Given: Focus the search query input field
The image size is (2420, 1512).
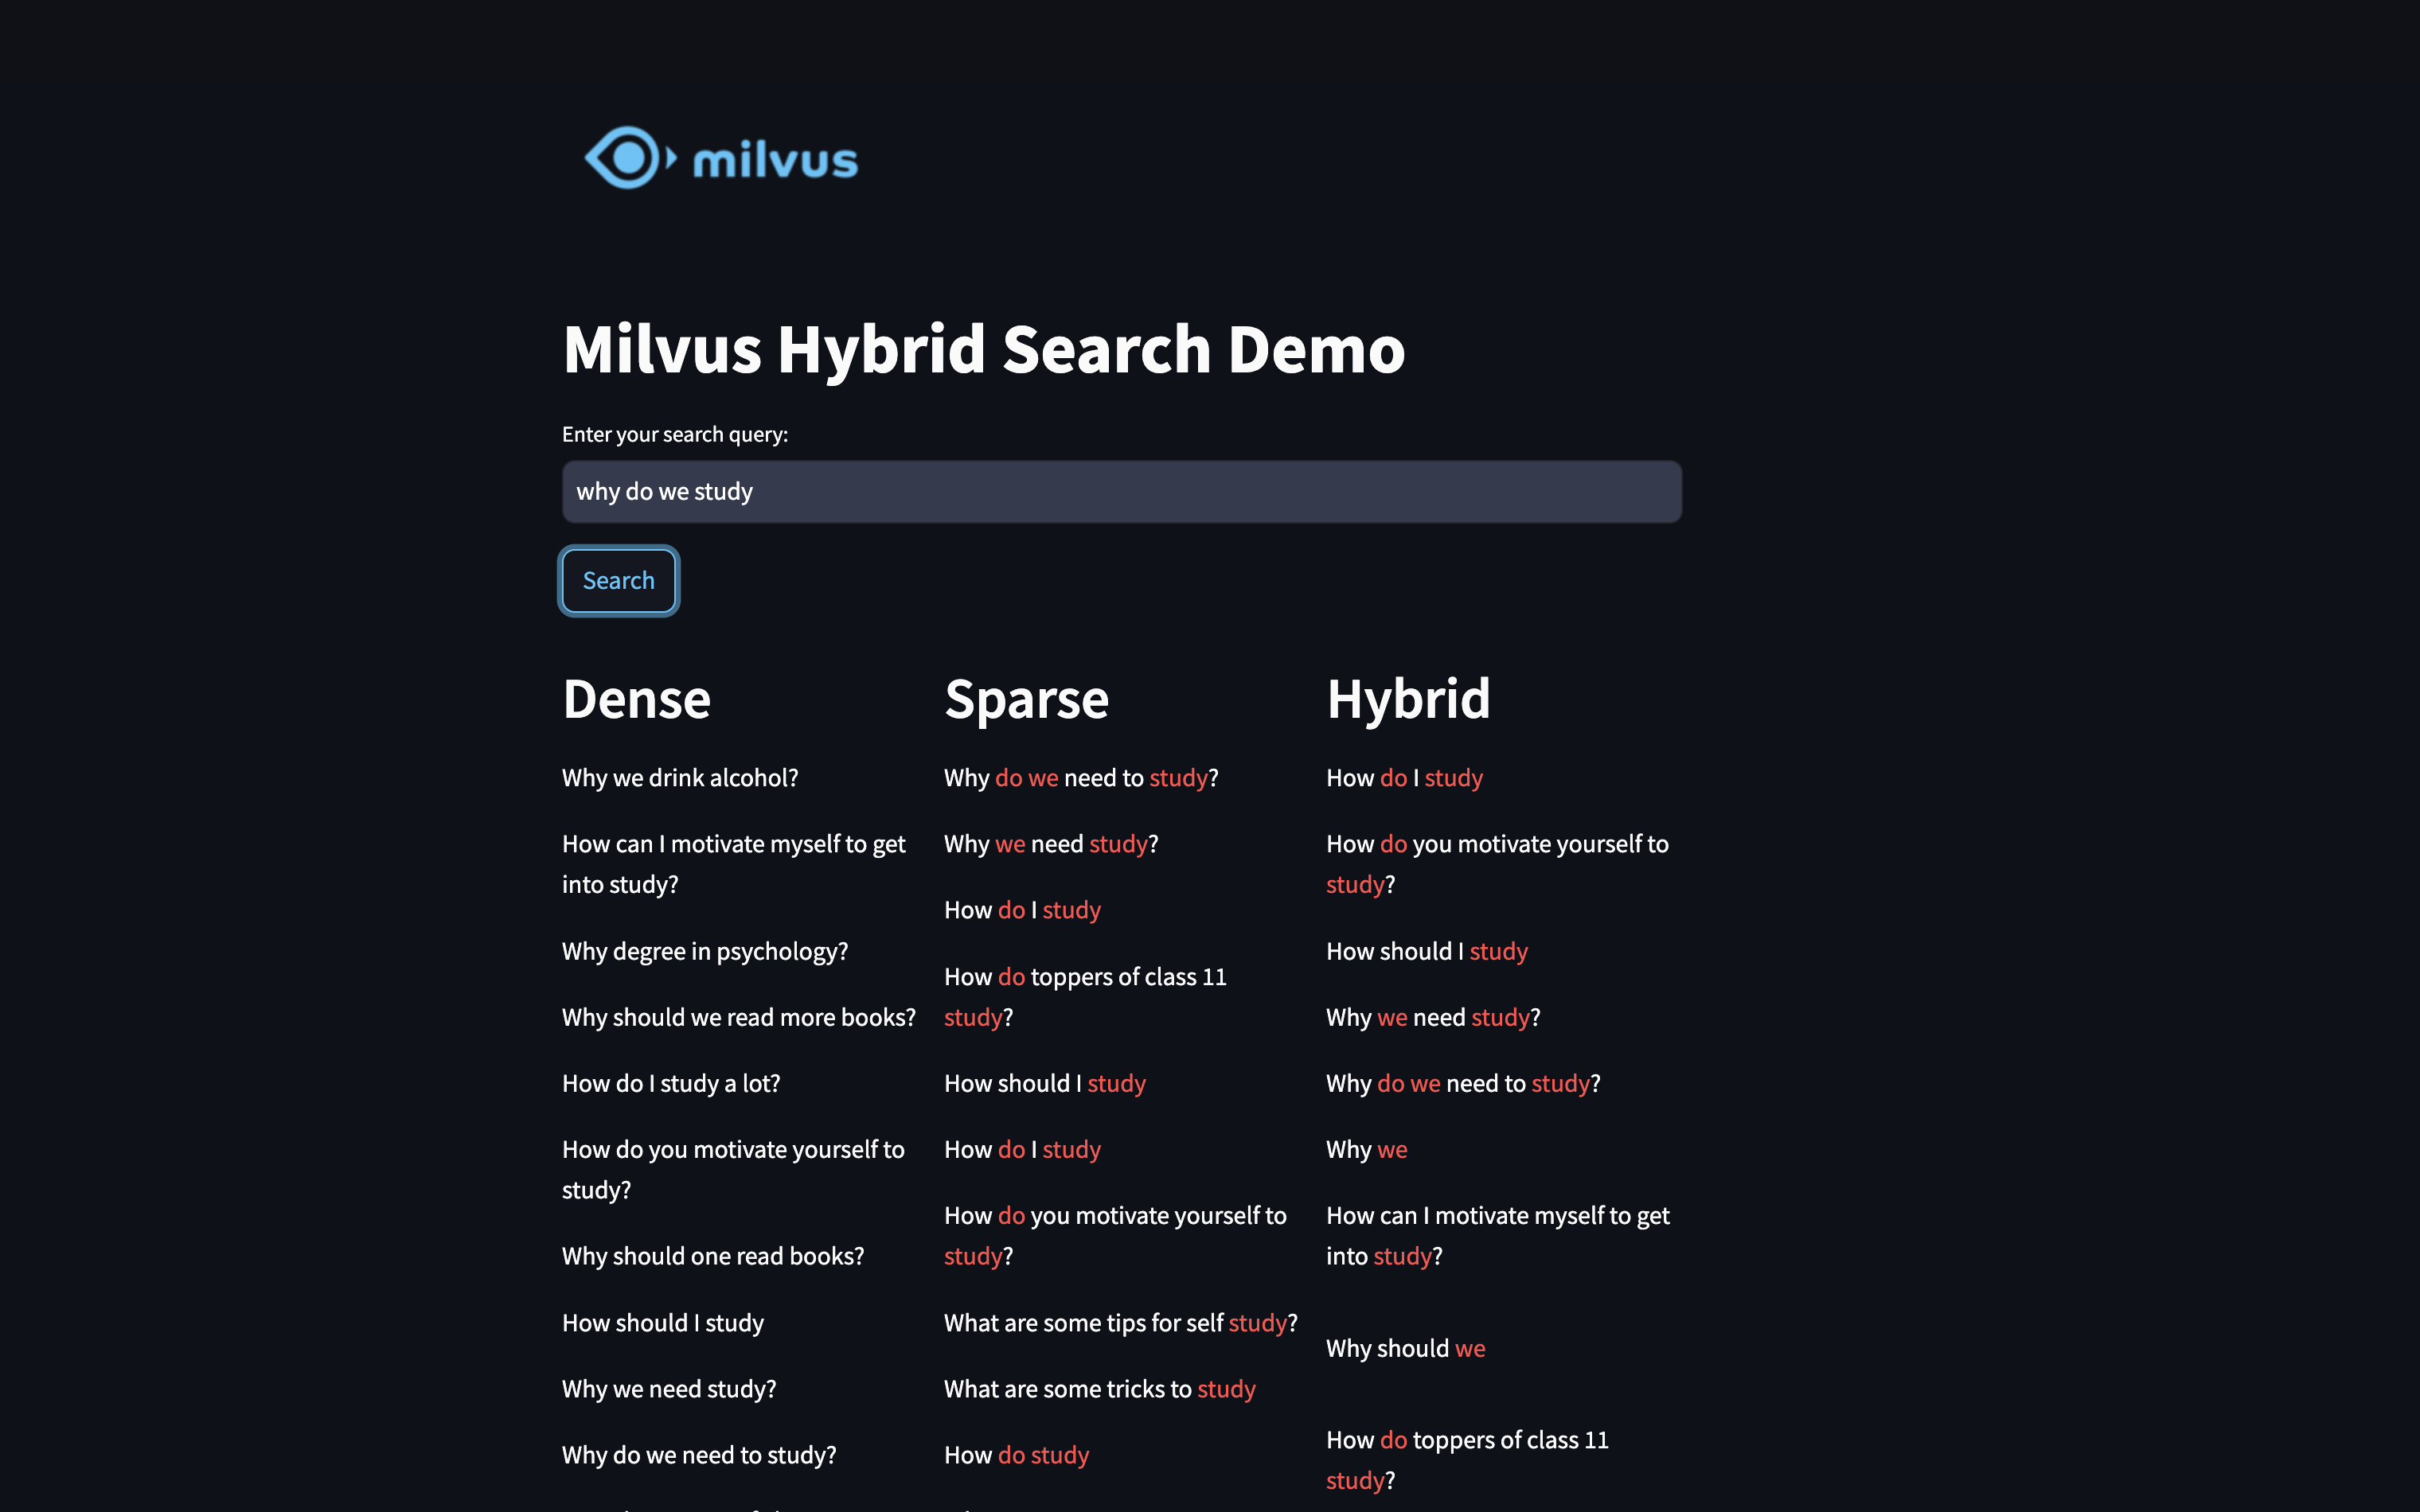Looking at the screenshot, I should (1121, 492).
